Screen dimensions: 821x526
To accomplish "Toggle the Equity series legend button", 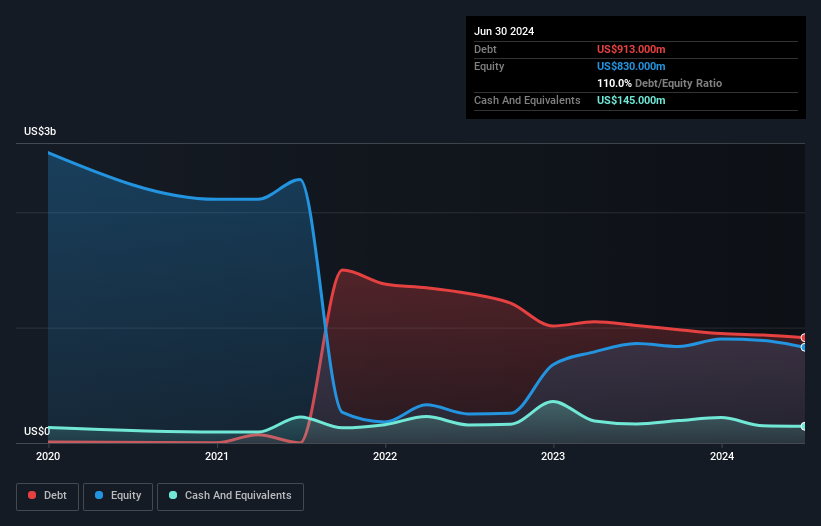I will click(118, 496).
